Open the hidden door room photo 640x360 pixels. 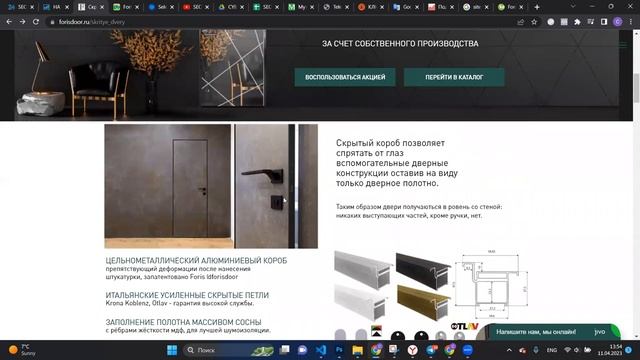point(167,186)
